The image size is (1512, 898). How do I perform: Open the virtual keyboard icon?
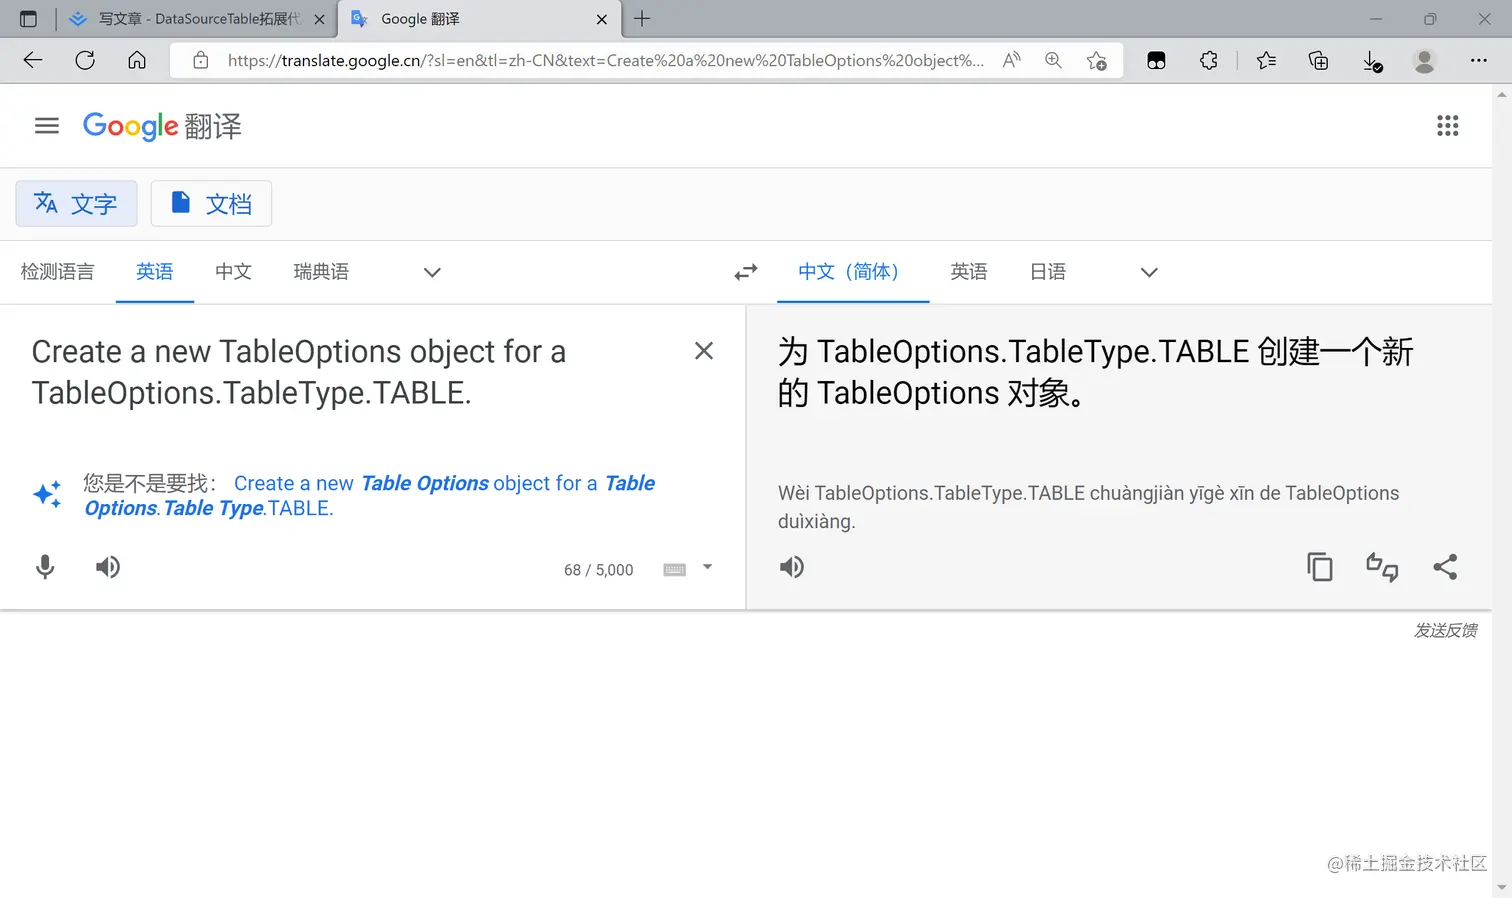pos(675,569)
